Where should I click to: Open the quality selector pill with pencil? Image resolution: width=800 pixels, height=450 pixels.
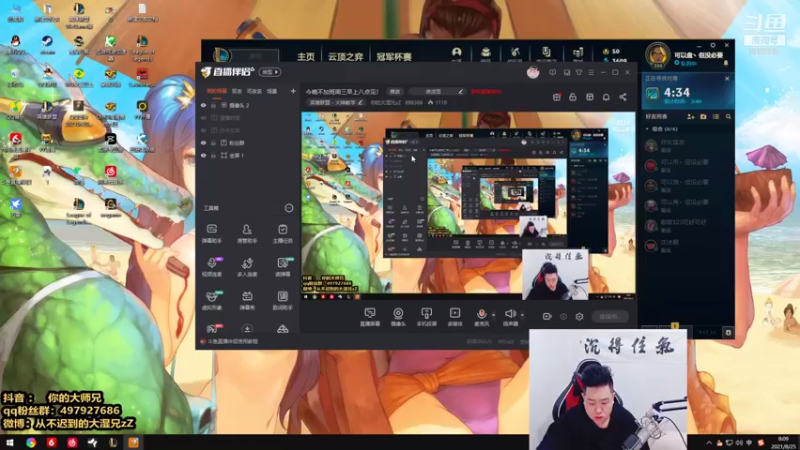click(x=438, y=92)
